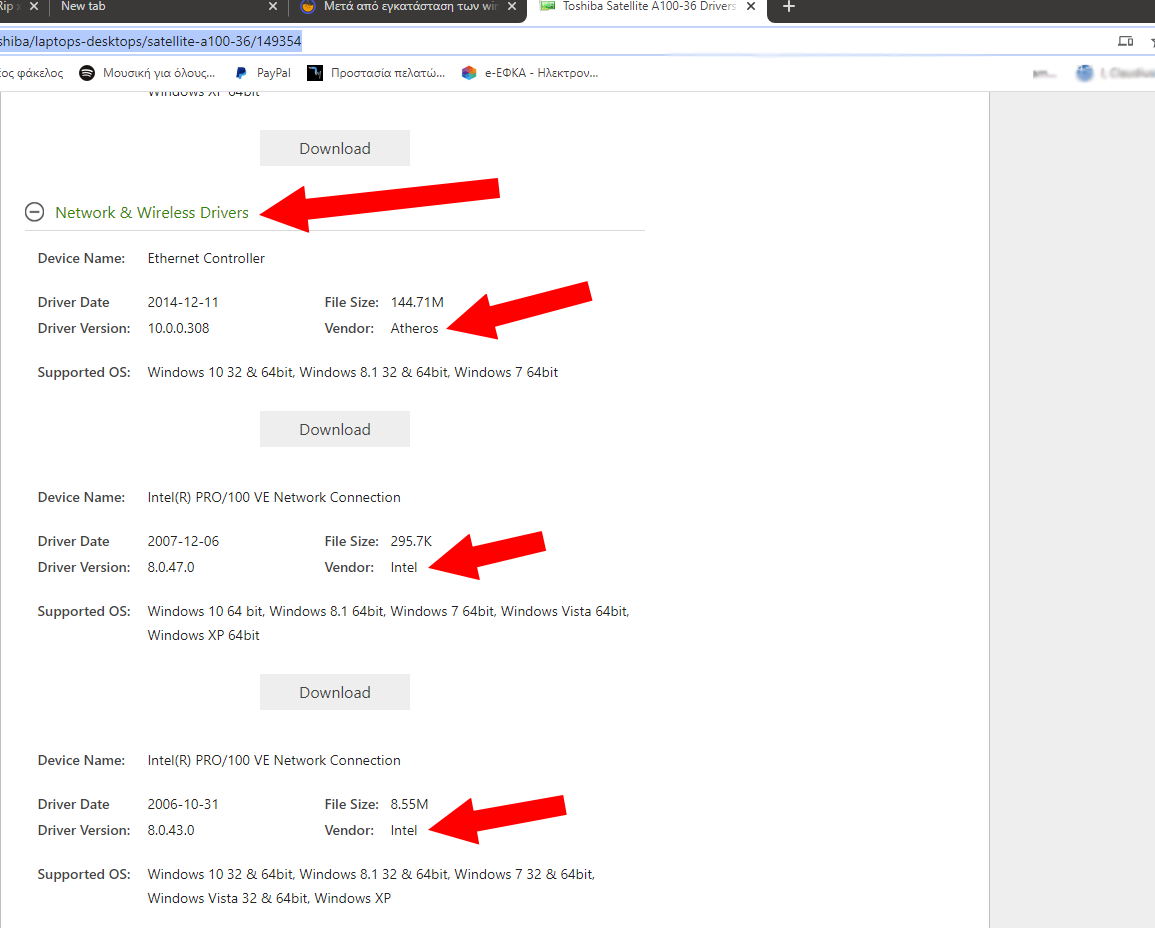Download the Intel driver version 8.0.47.0
This screenshot has width=1155, height=928.
tap(334, 692)
